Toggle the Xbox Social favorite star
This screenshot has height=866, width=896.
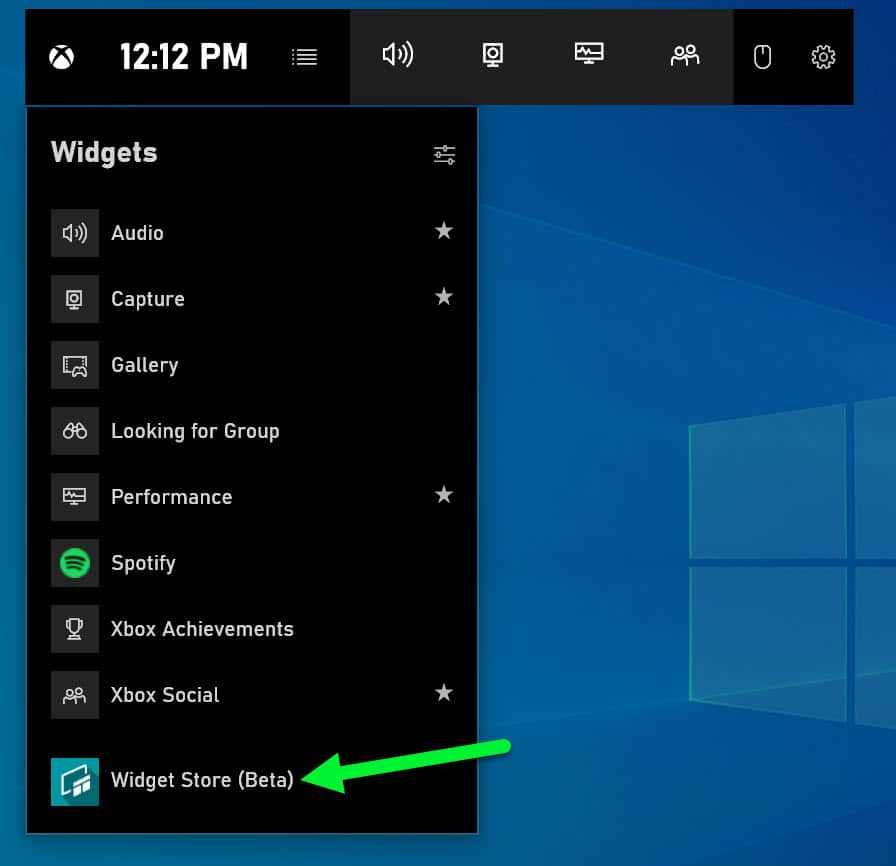(444, 693)
